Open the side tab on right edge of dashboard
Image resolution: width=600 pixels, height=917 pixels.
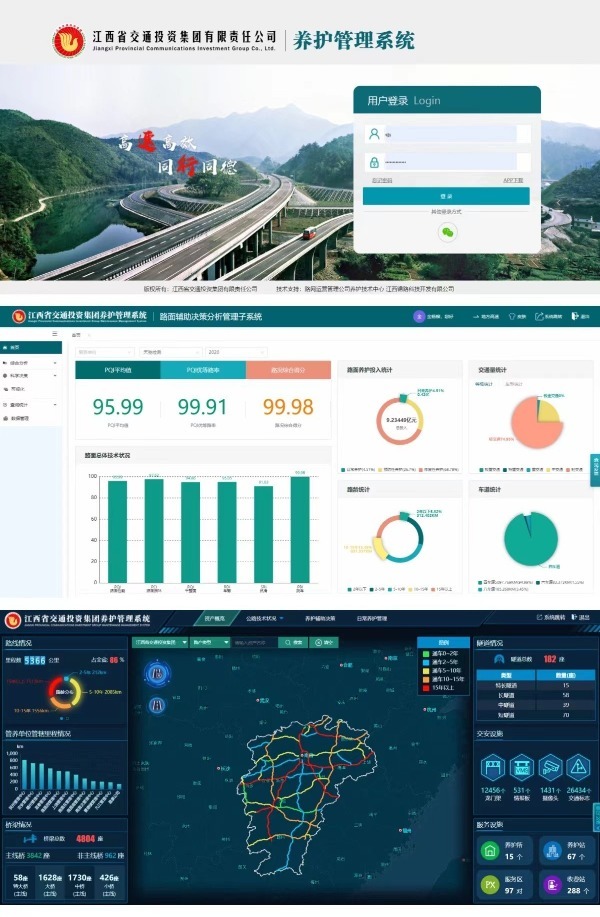click(595, 470)
